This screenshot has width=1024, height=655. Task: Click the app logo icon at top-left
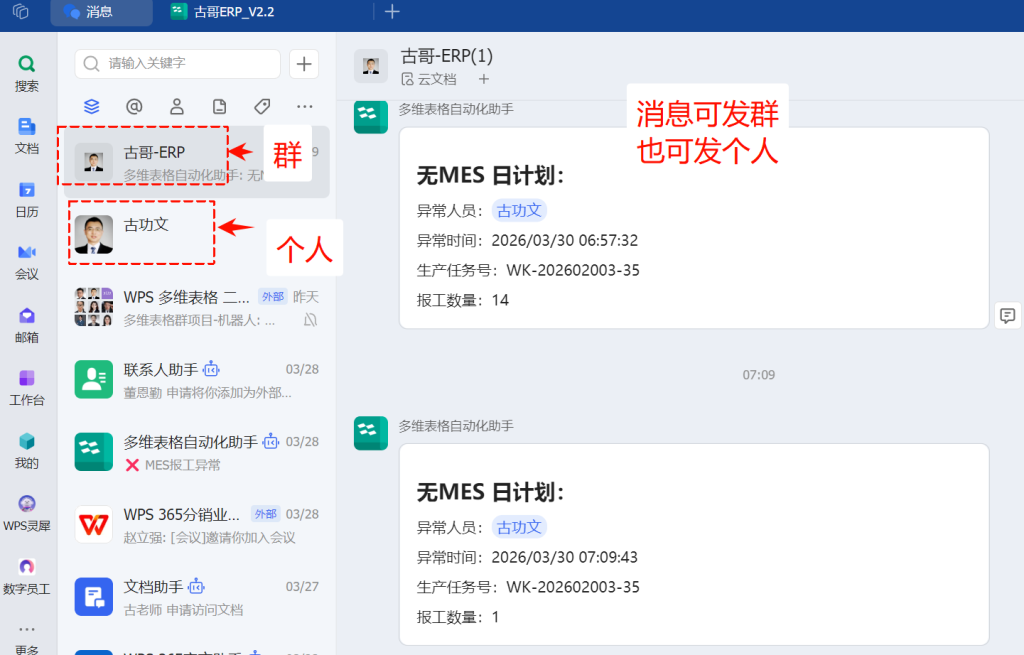pyautogui.click(x=21, y=12)
